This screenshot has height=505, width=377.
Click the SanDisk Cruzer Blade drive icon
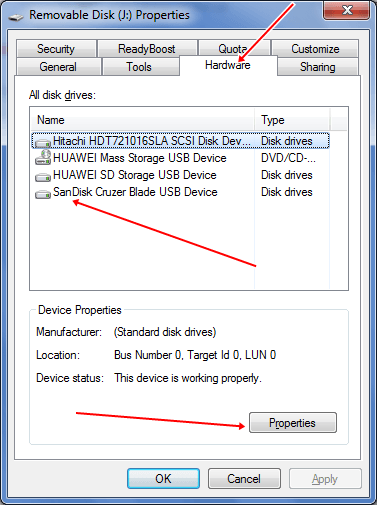[x=43, y=193]
